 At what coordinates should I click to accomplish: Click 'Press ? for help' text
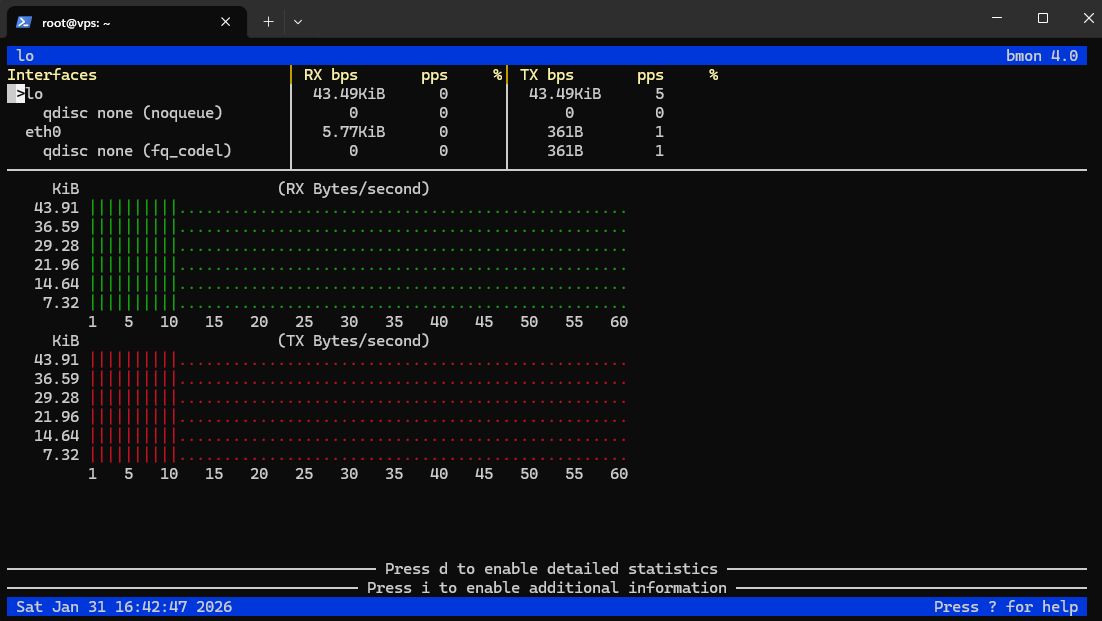coord(1005,607)
